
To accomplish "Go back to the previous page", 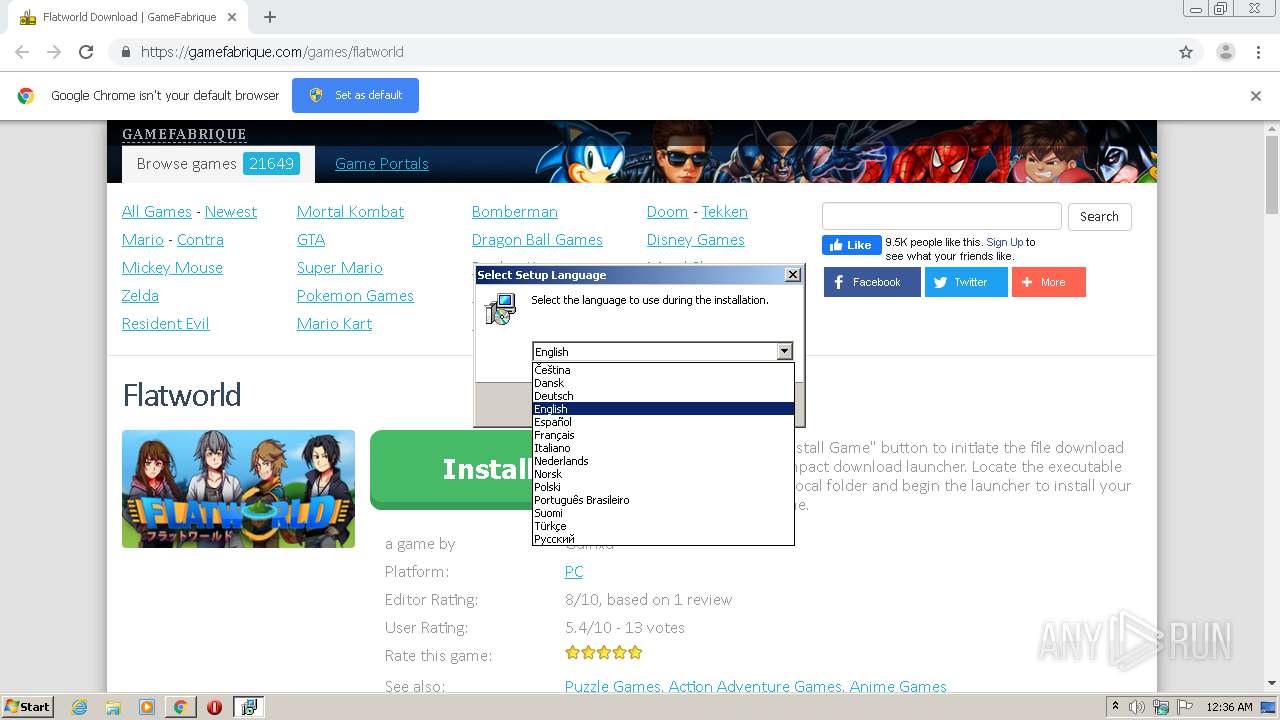I will pos(22,52).
